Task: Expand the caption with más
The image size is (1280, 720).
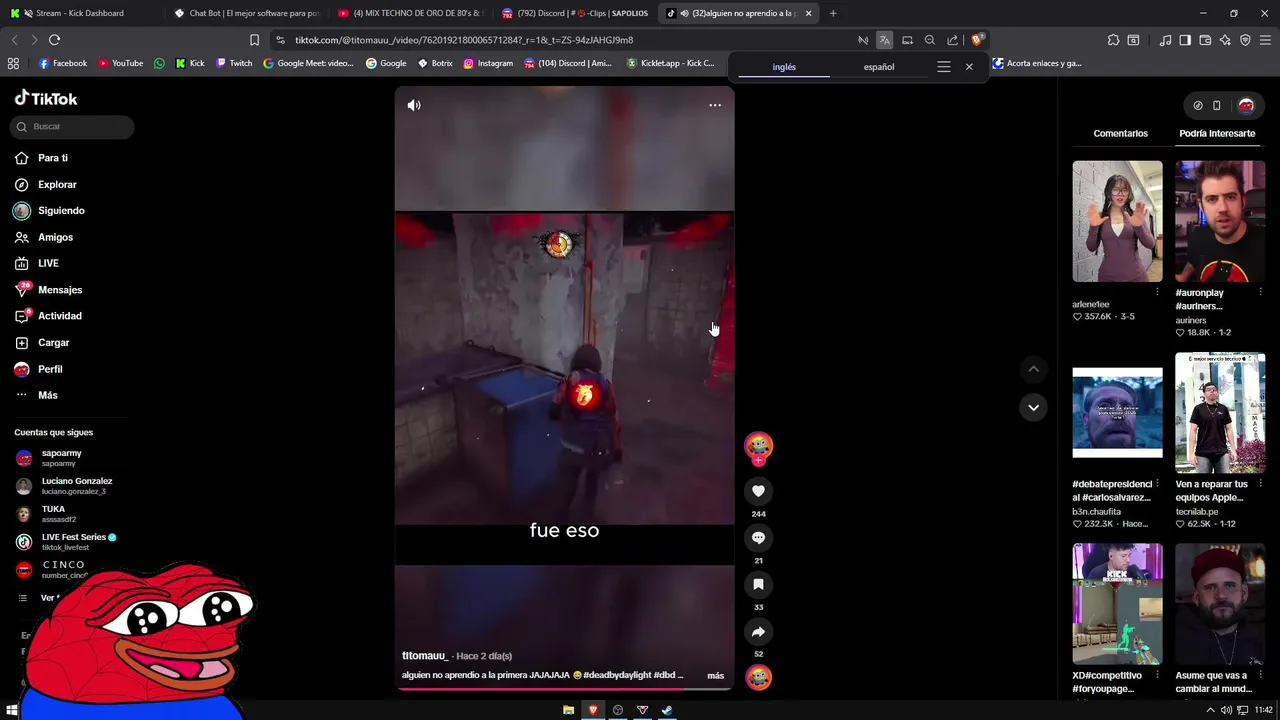Action: click(716, 676)
